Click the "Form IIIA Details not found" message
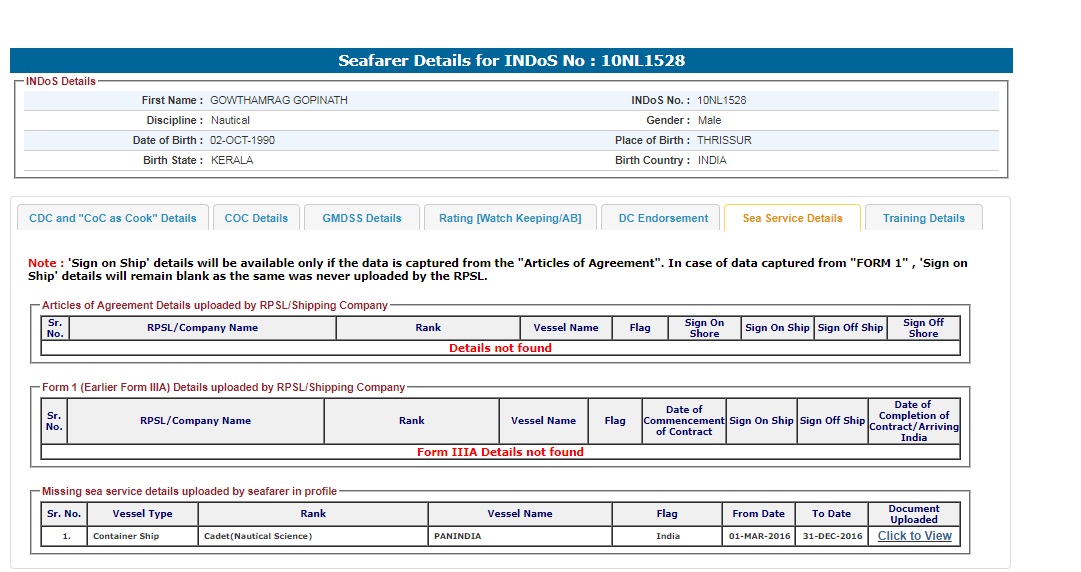Image resolution: width=1081 pixels, height=572 pixels. pyautogui.click(x=500, y=452)
